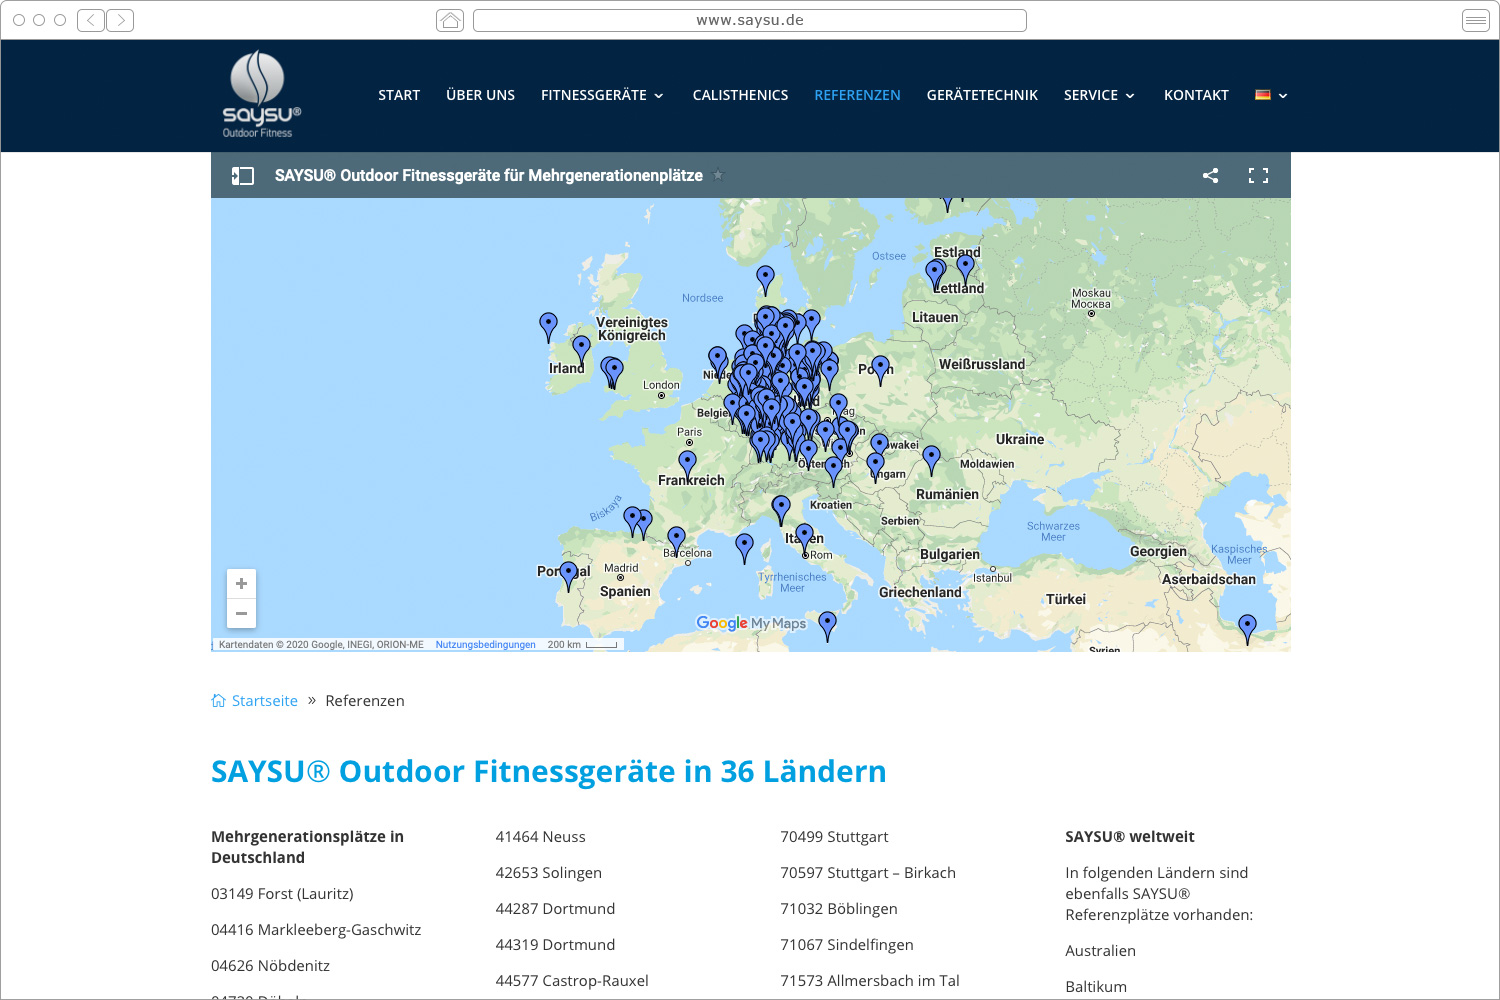Viewport: 1500px width, 1000px height.
Task: Open the Referenzen menu item
Action: click(x=857, y=95)
